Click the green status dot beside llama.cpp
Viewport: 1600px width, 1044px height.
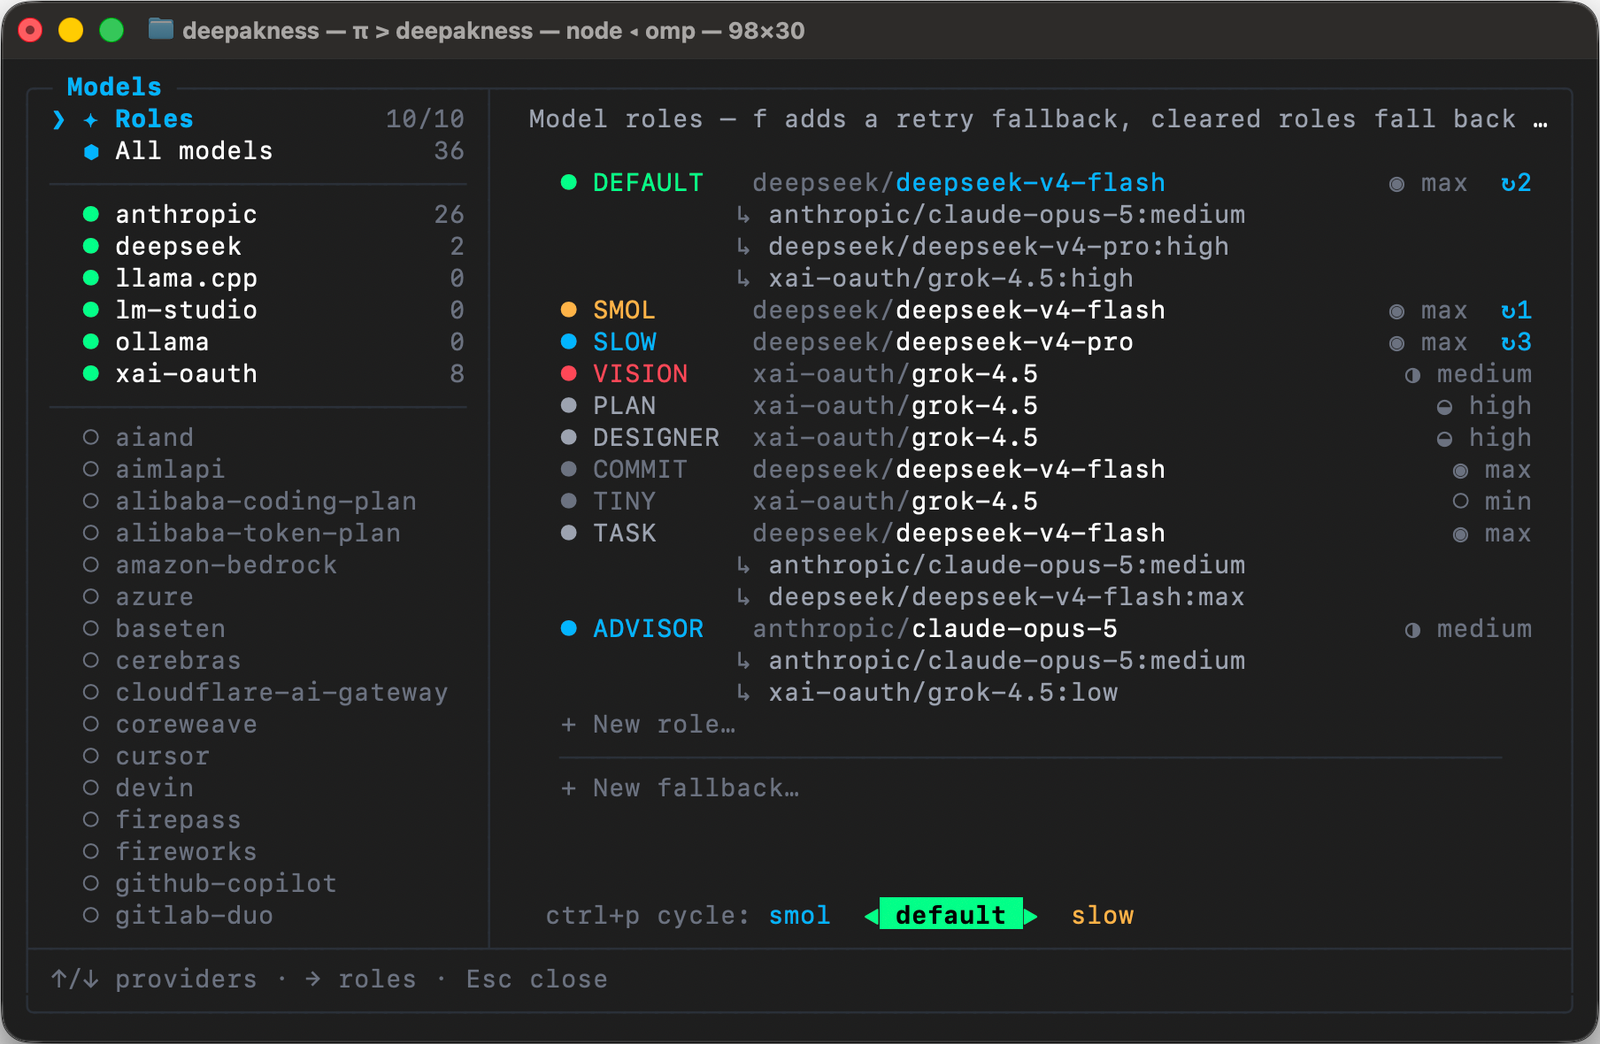[x=91, y=278]
